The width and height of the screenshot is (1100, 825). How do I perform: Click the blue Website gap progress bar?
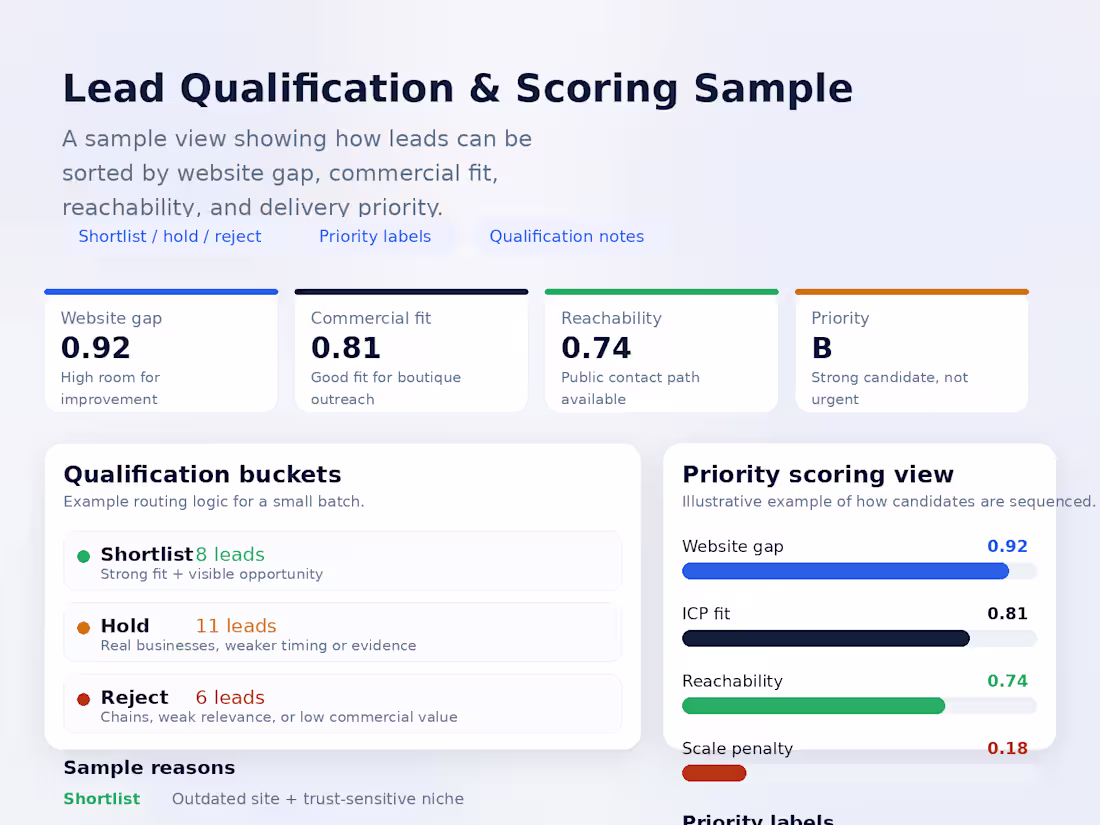[845, 571]
